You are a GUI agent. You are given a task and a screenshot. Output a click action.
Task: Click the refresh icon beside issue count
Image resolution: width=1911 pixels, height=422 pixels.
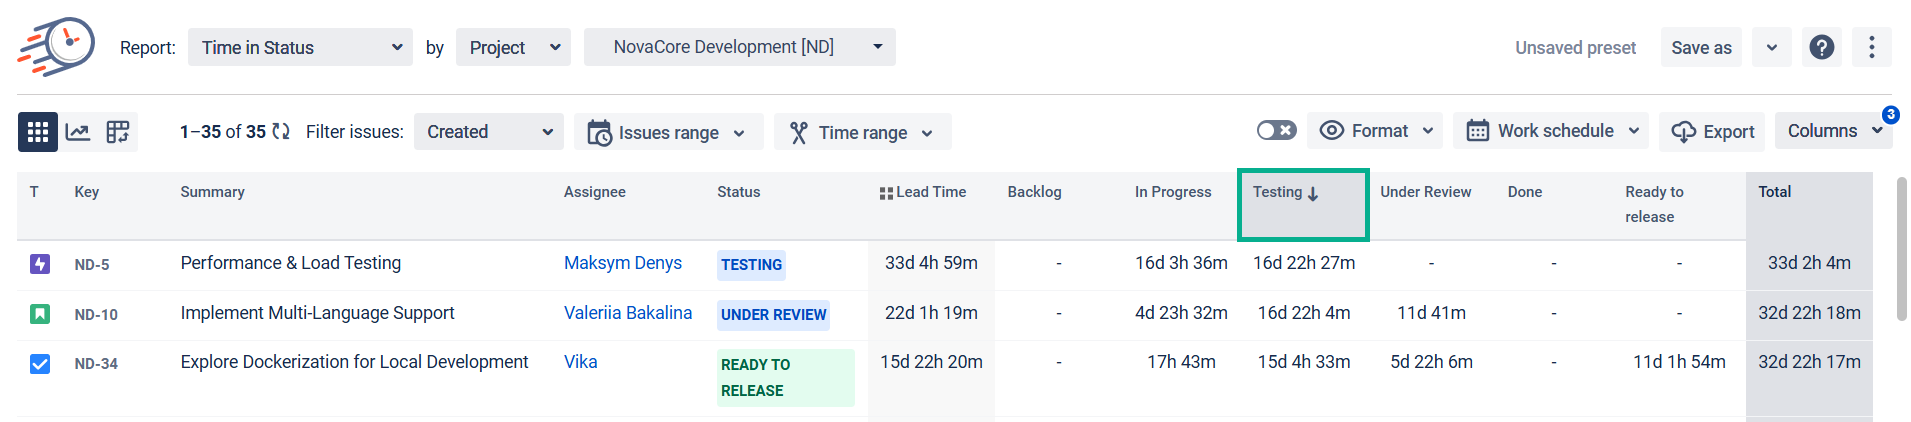[x=281, y=132]
